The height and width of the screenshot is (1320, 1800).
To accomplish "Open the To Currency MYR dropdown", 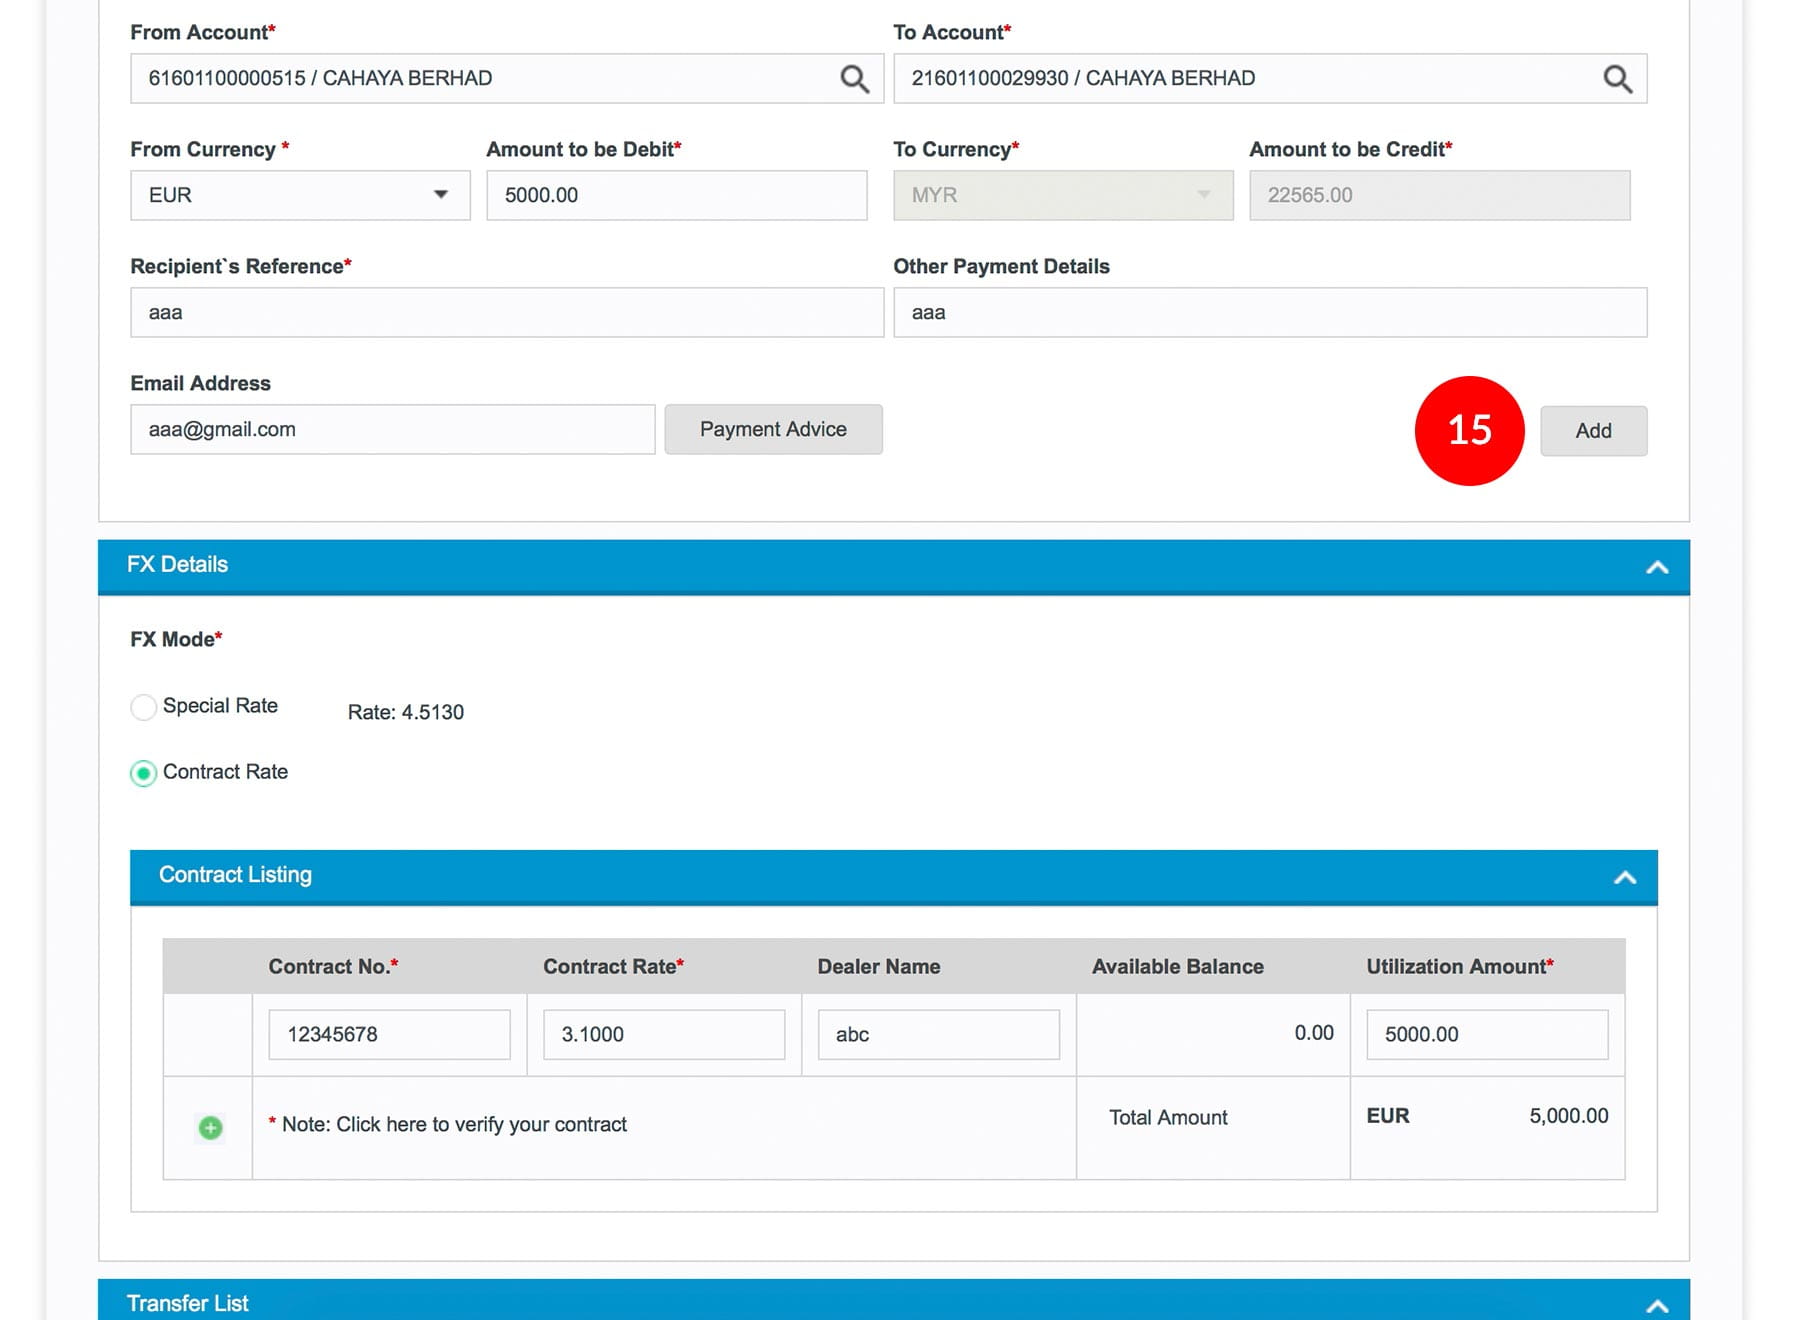I will pyautogui.click(x=1062, y=195).
